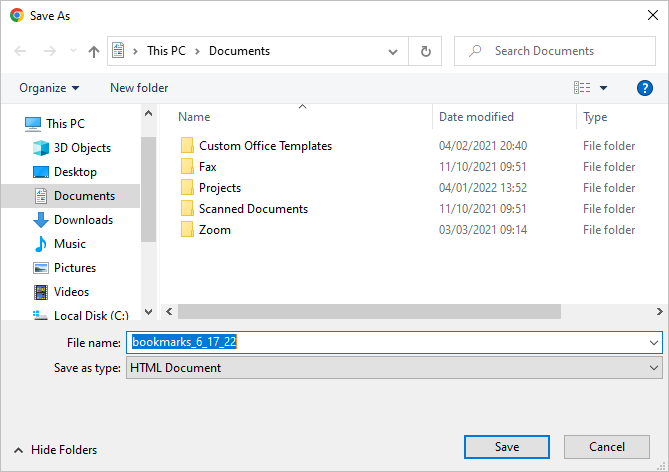The width and height of the screenshot is (669, 472).
Task: Select the Music folder icon in the sidebar
Action: [41, 244]
